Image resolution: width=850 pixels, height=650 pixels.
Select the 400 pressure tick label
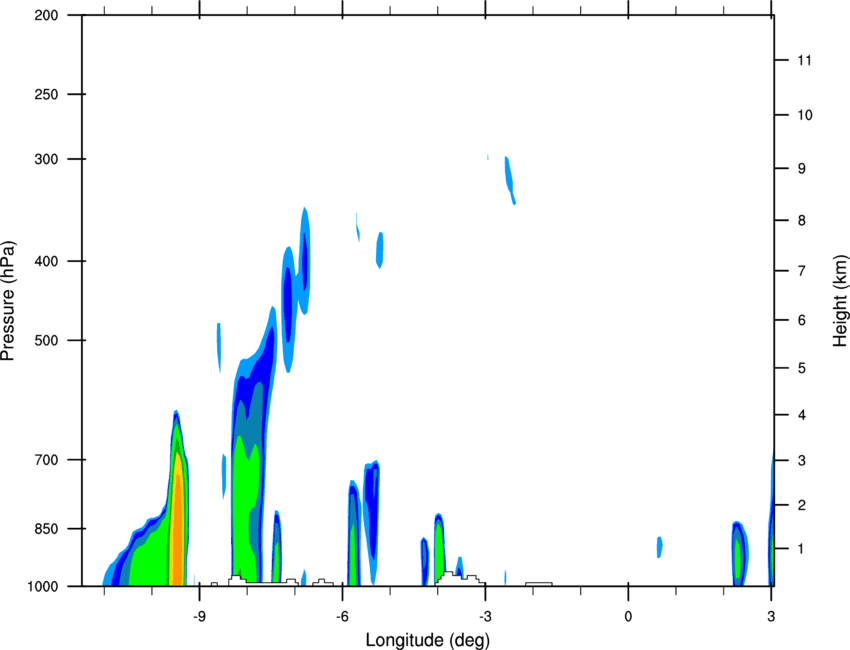tap(46, 261)
